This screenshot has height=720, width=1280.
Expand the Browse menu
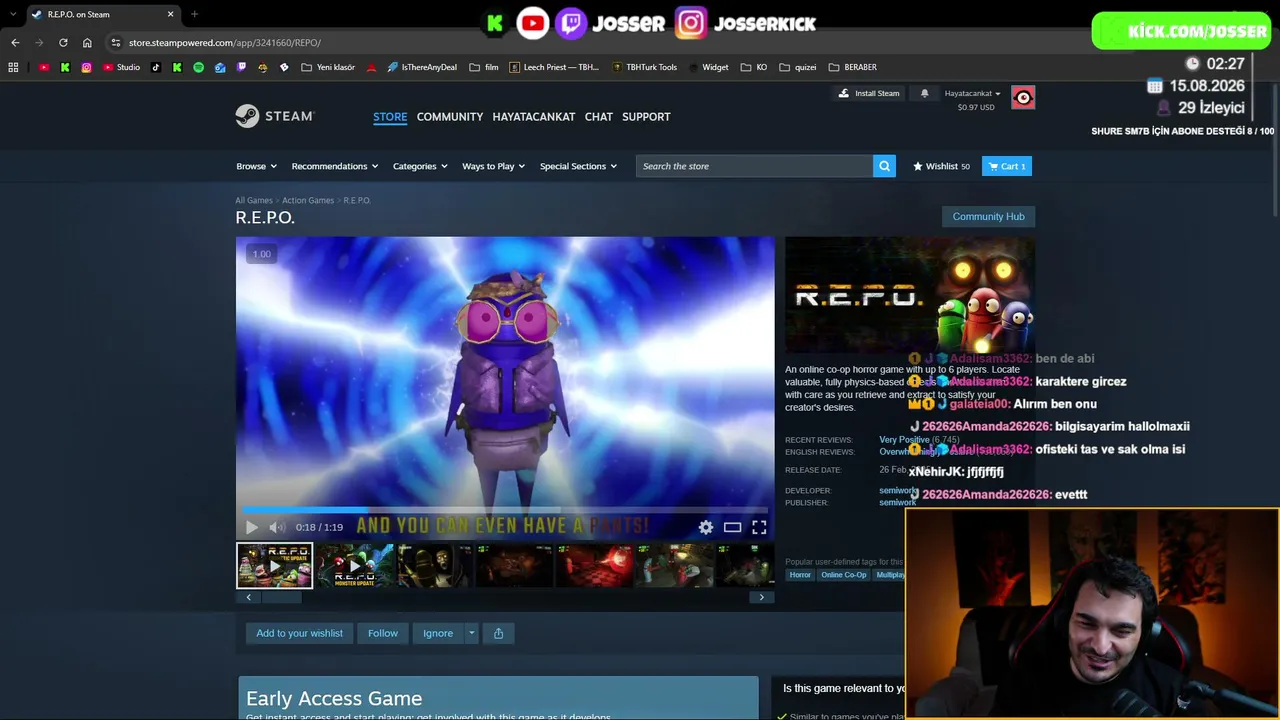[x=257, y=166]
